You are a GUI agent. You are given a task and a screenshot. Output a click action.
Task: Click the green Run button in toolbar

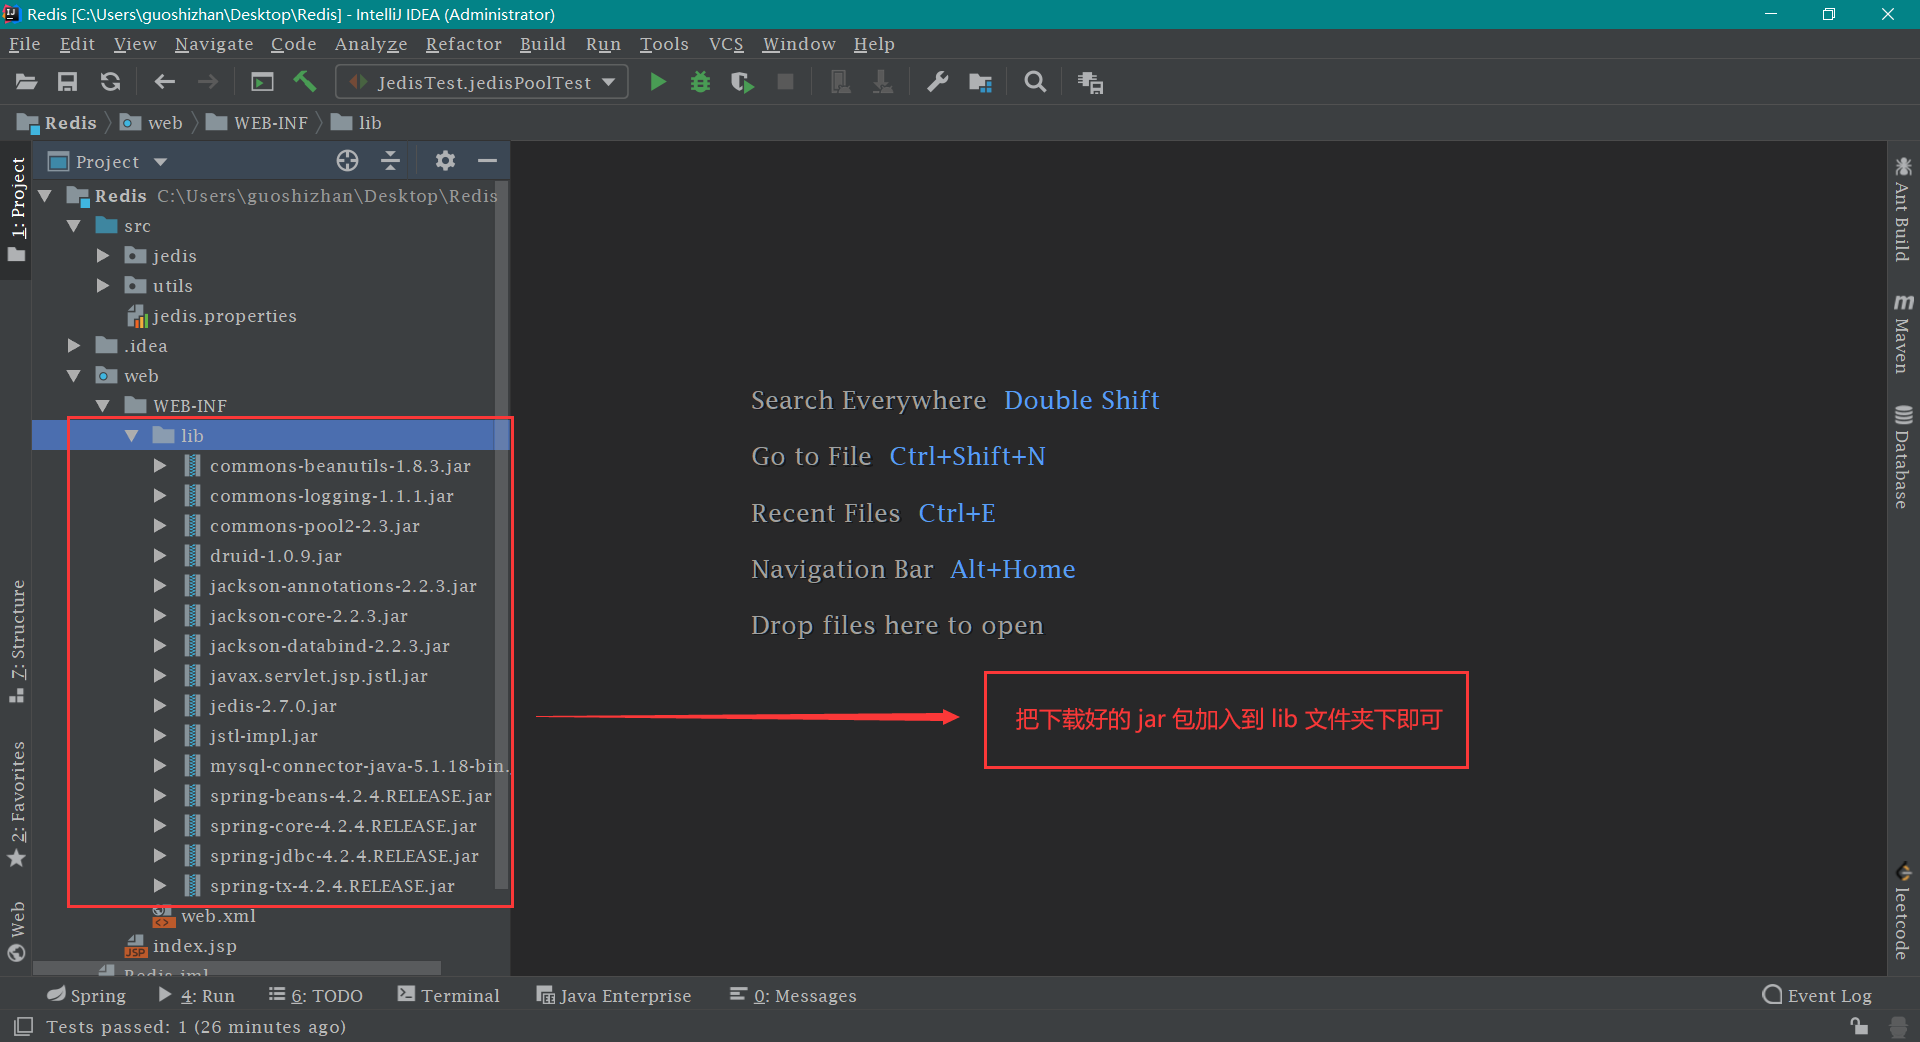click(657, 82)
